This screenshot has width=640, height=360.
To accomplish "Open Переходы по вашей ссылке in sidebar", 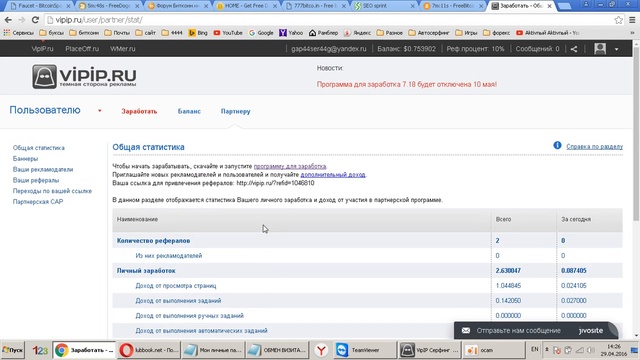I will click(x=52, y=191).
